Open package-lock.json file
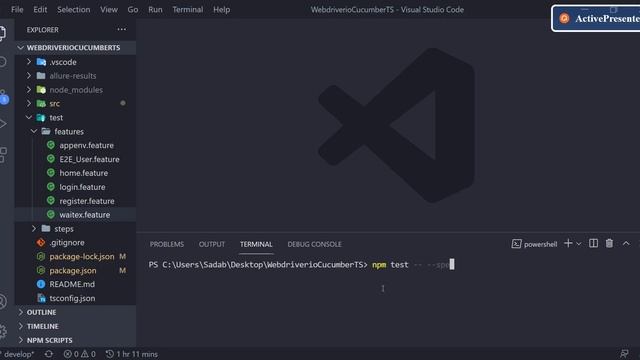This screenshot has height=360, width=640. tap(82, 256)
